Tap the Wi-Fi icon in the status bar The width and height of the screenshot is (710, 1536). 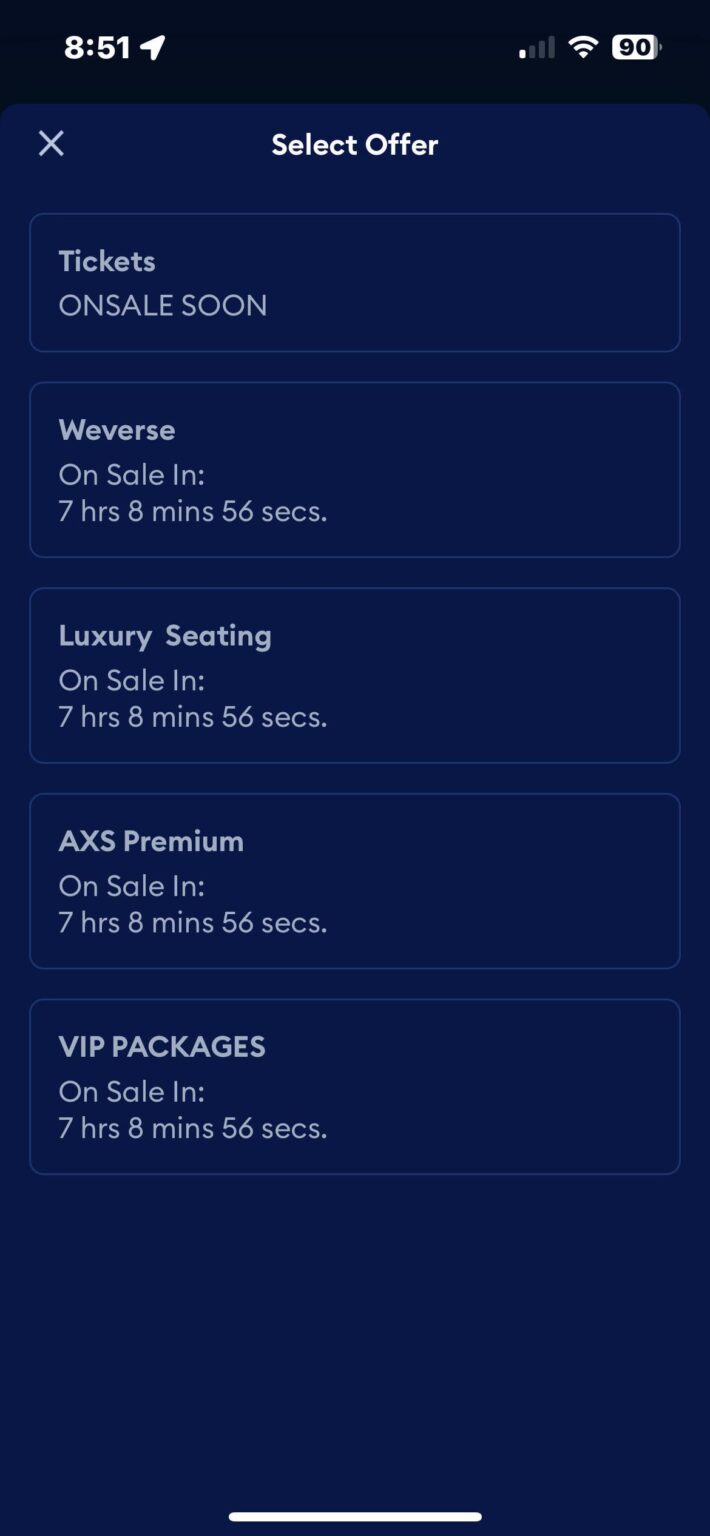pyautogui.click(x=584, y=45)
